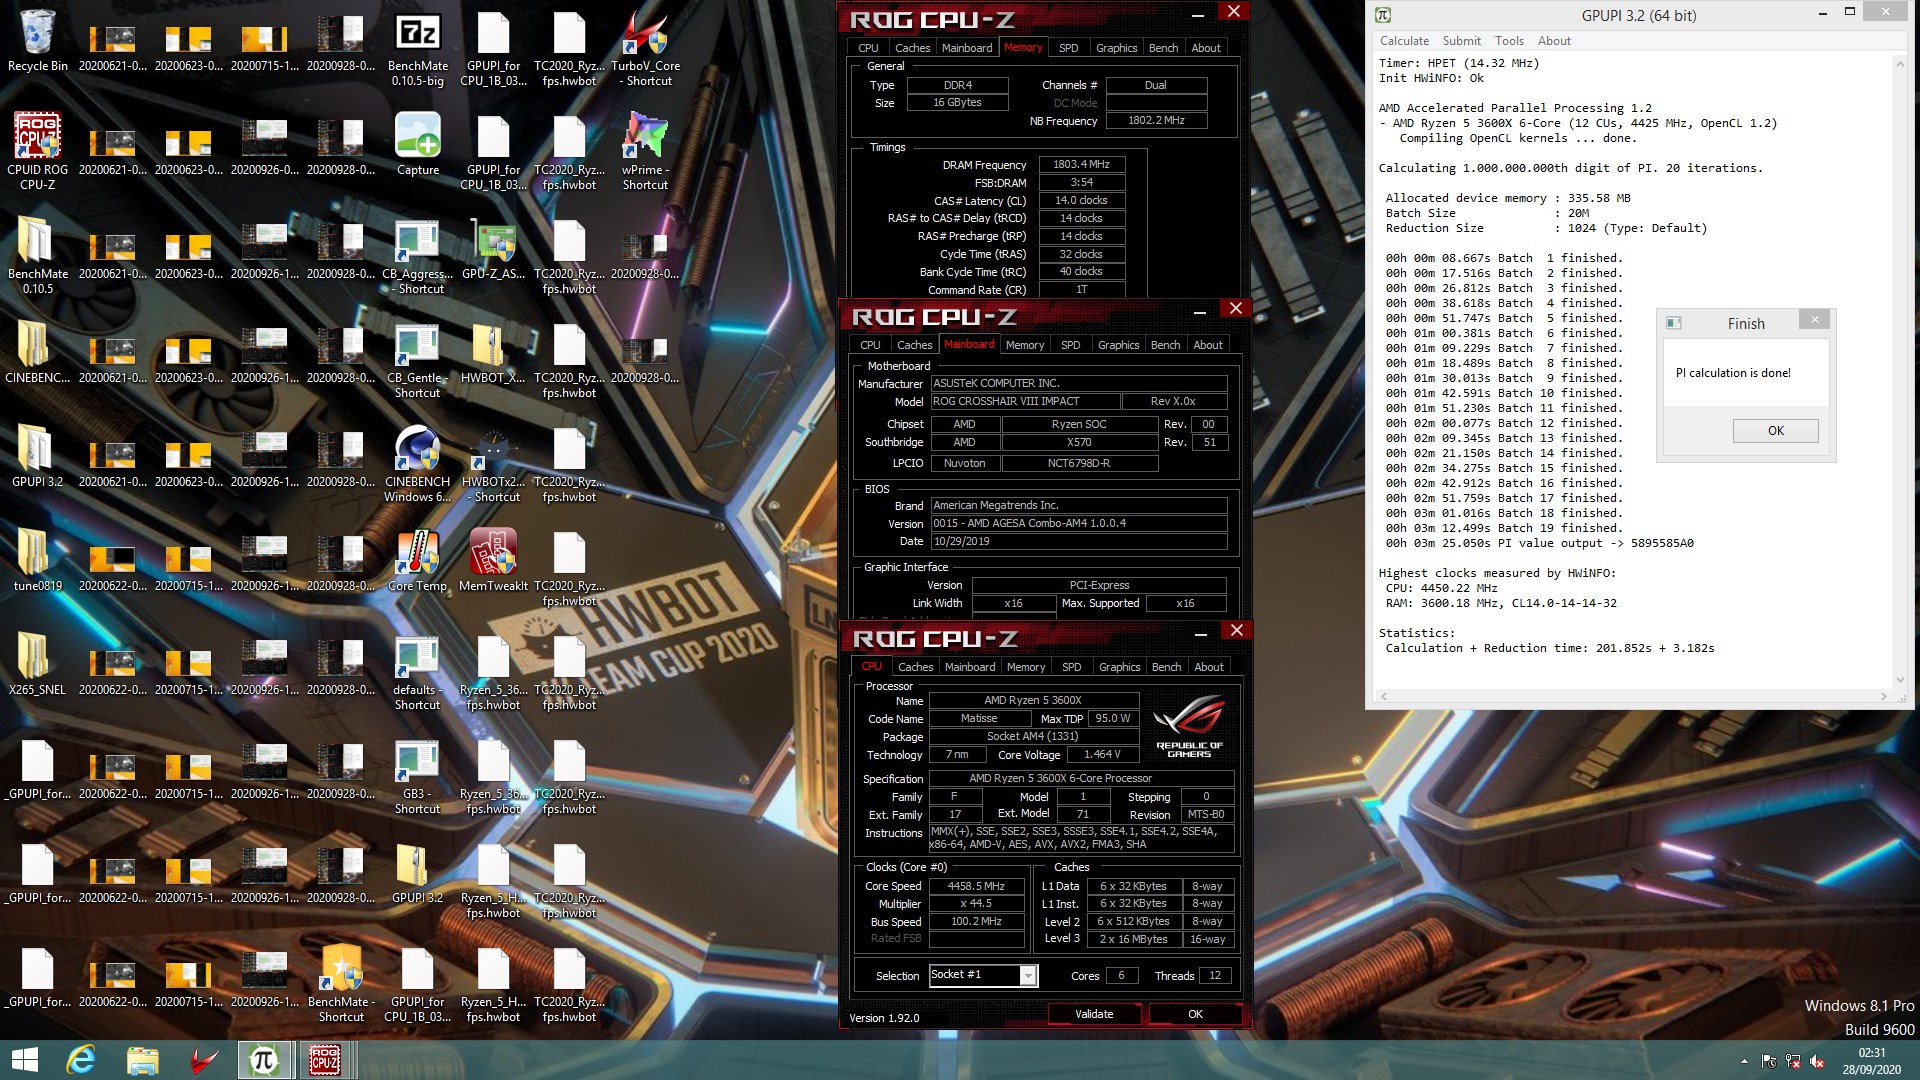Click OK button in bottom CPU-Z window
1920x1080 pixels.
(1195, 1014)
